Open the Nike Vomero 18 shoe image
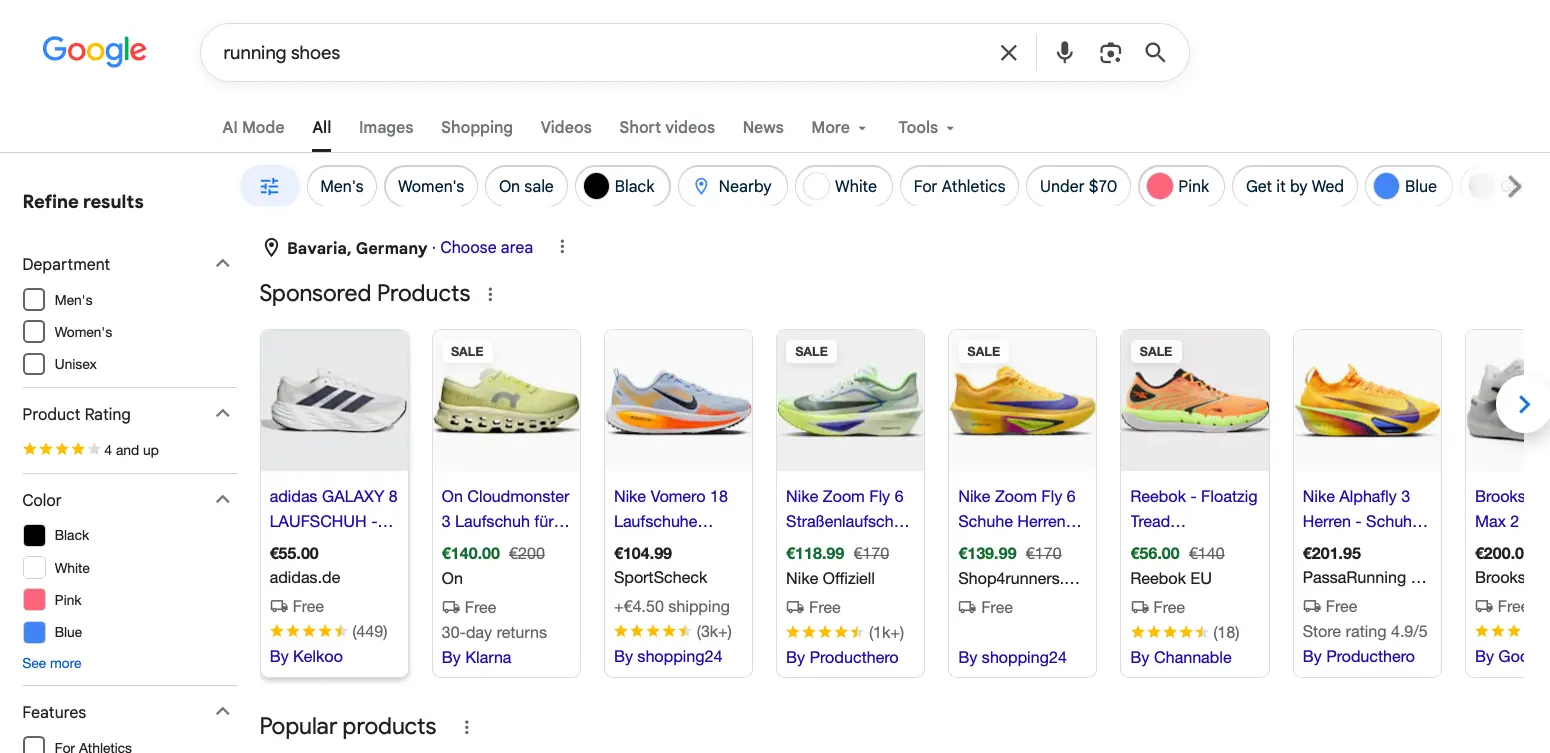The height and width of the screenshot is (753, 1550). coord(678,400)
